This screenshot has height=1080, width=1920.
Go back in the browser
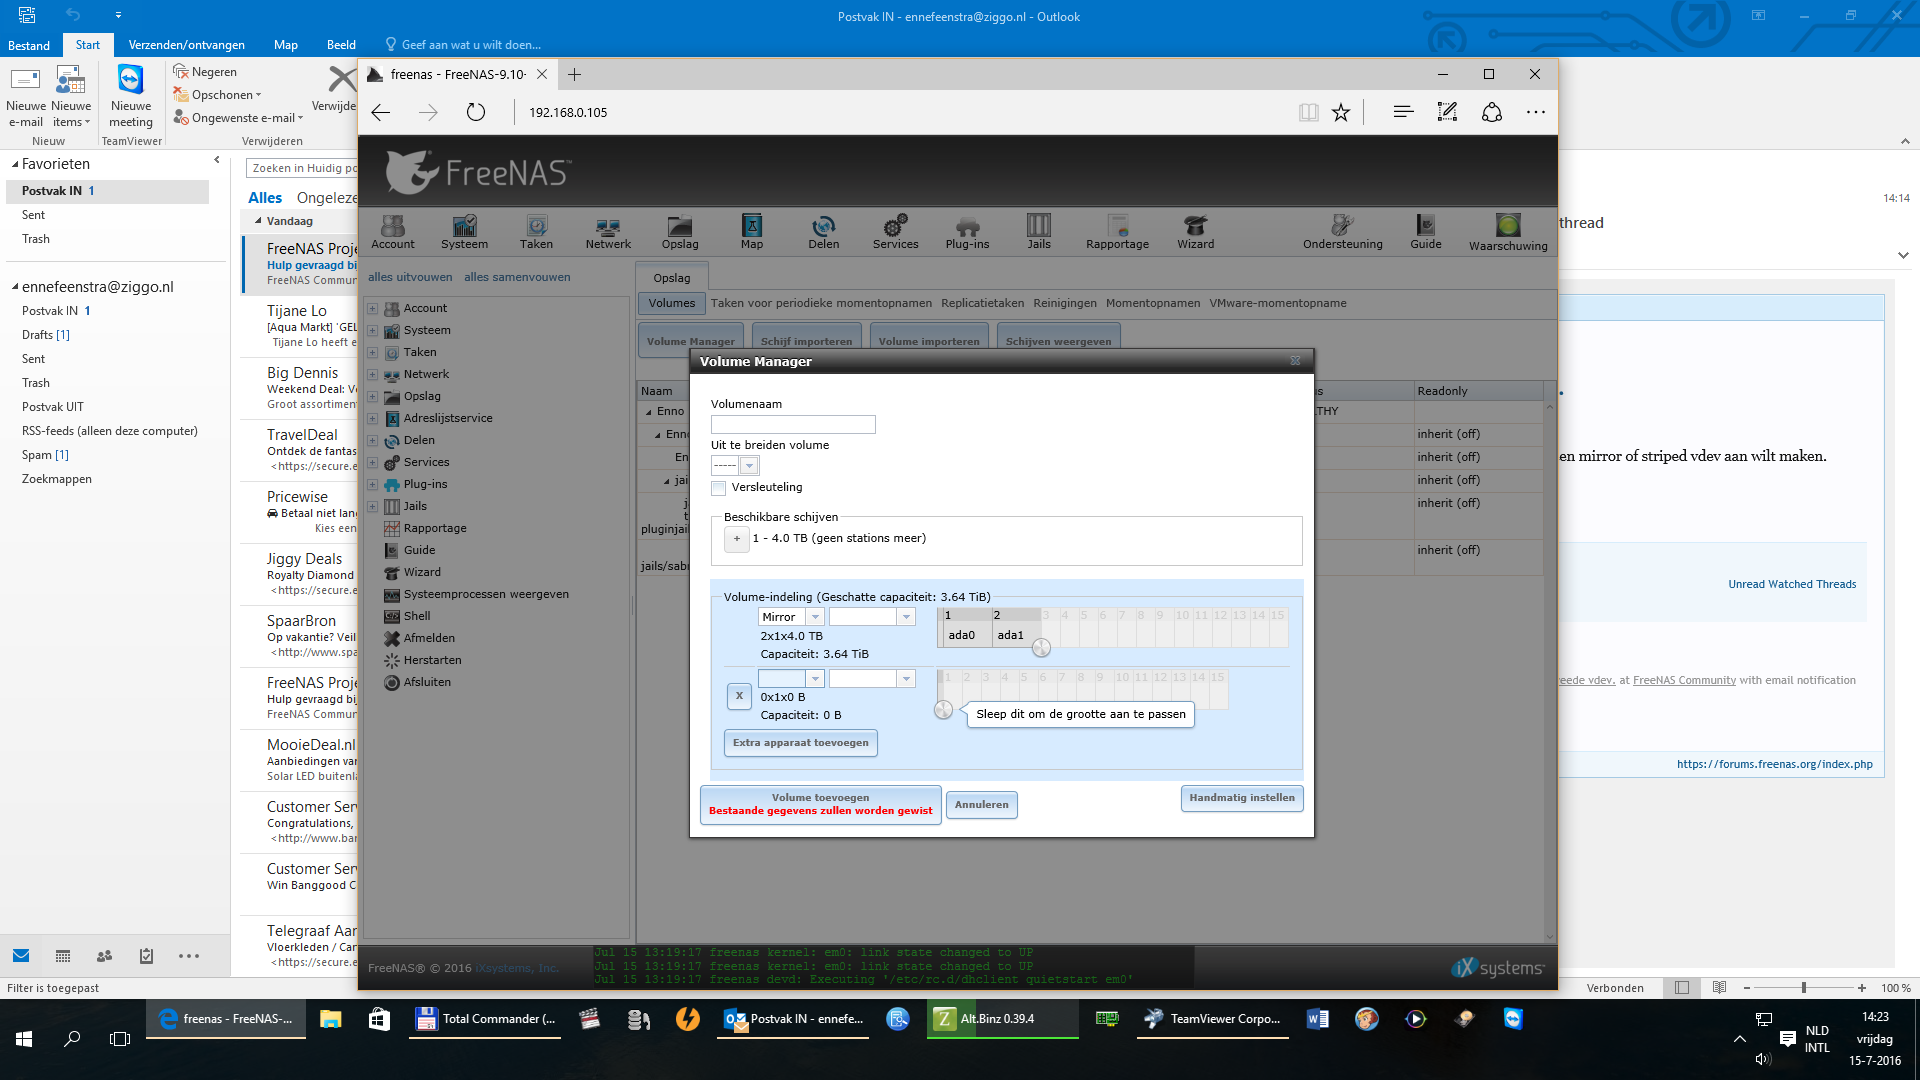point(380,112)
